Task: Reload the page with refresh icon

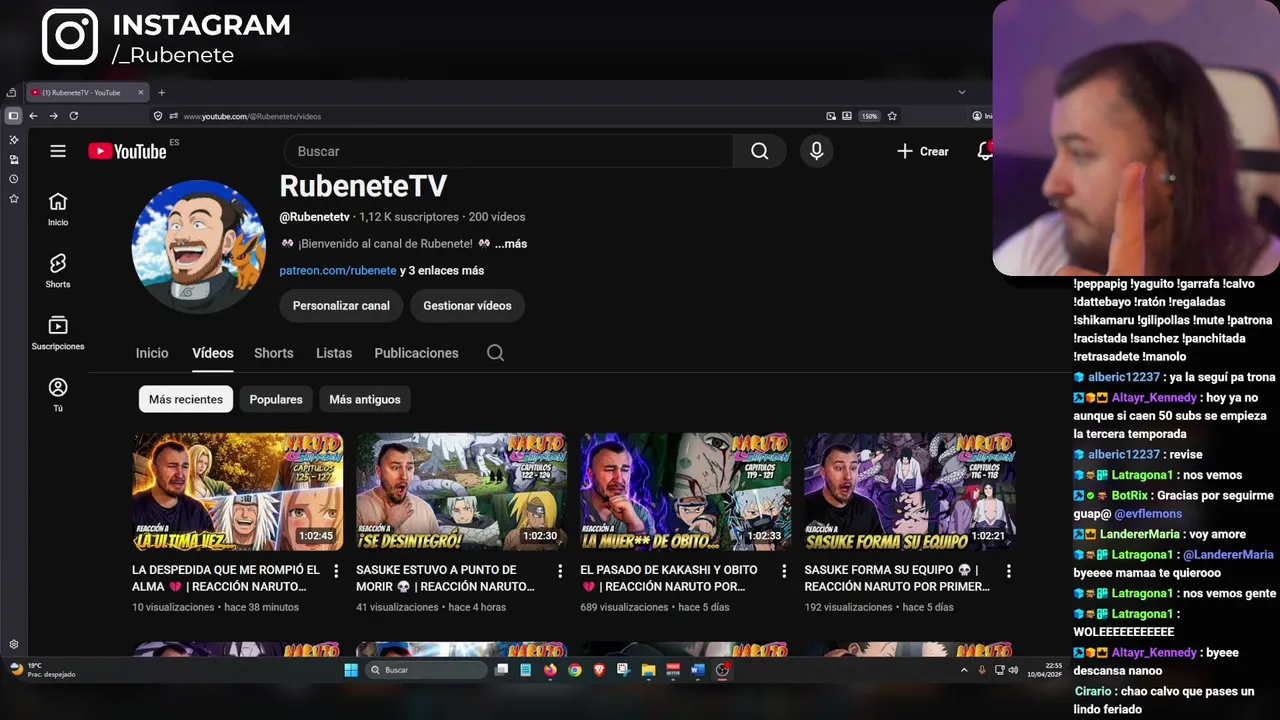Action: (73, 116)
